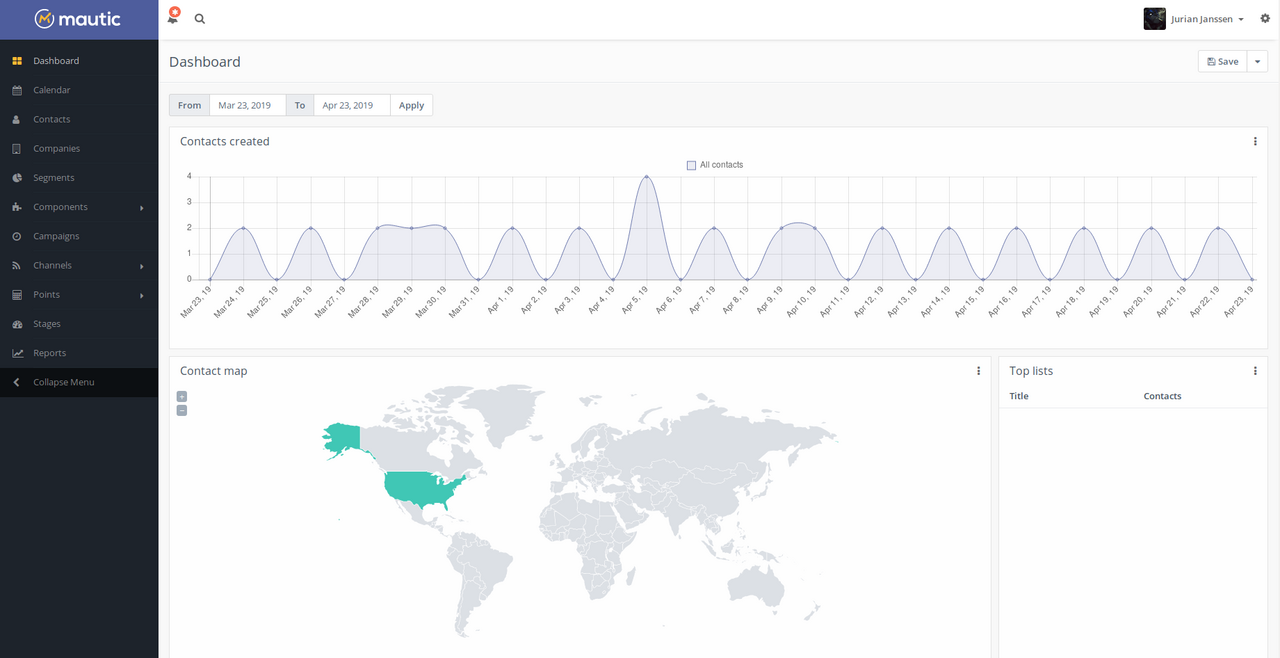This screenshot has height=658, width=1280.
Task: Zoom in on the contact map
Action: pyautogui.click(x=182, y=397)
